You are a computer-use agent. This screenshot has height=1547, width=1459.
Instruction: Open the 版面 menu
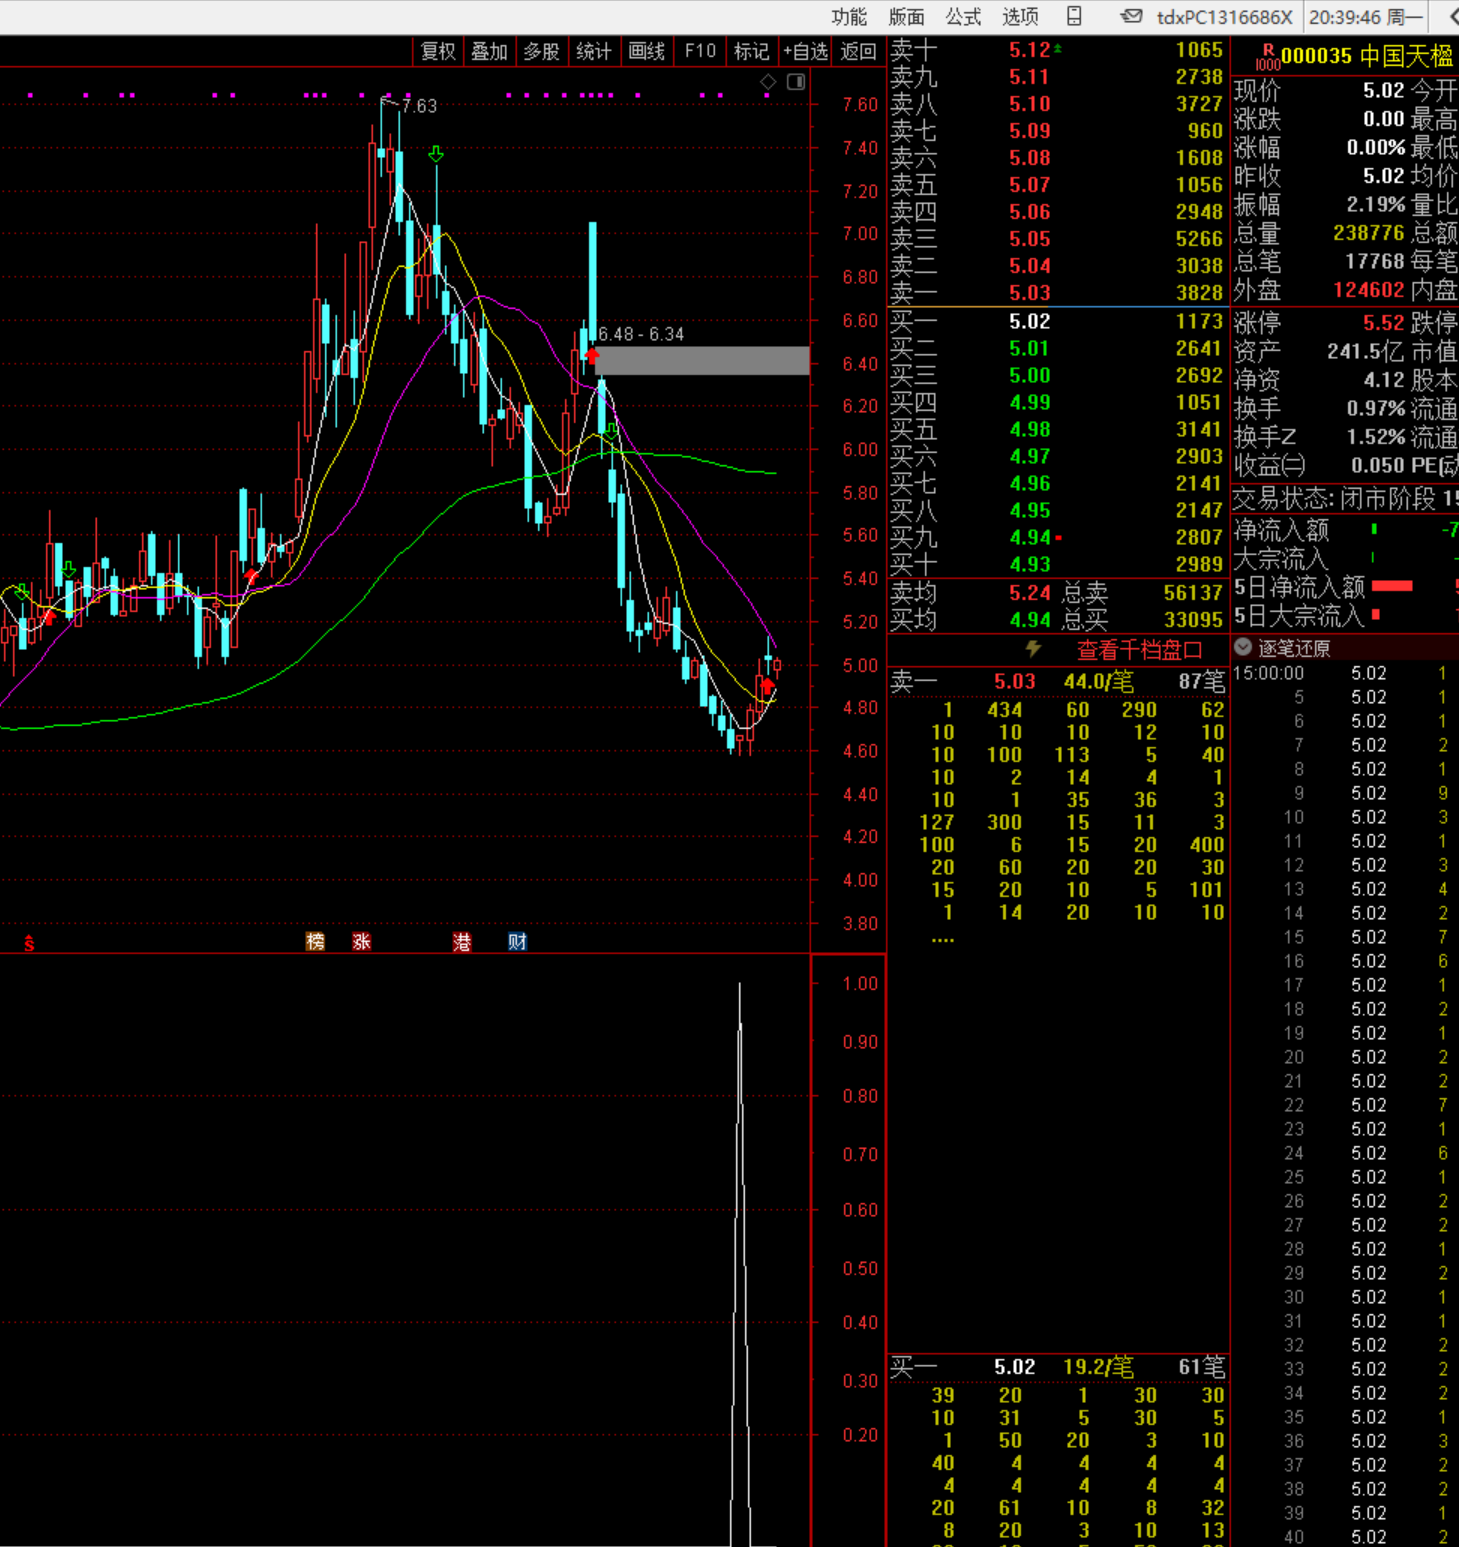pos(907,17)
